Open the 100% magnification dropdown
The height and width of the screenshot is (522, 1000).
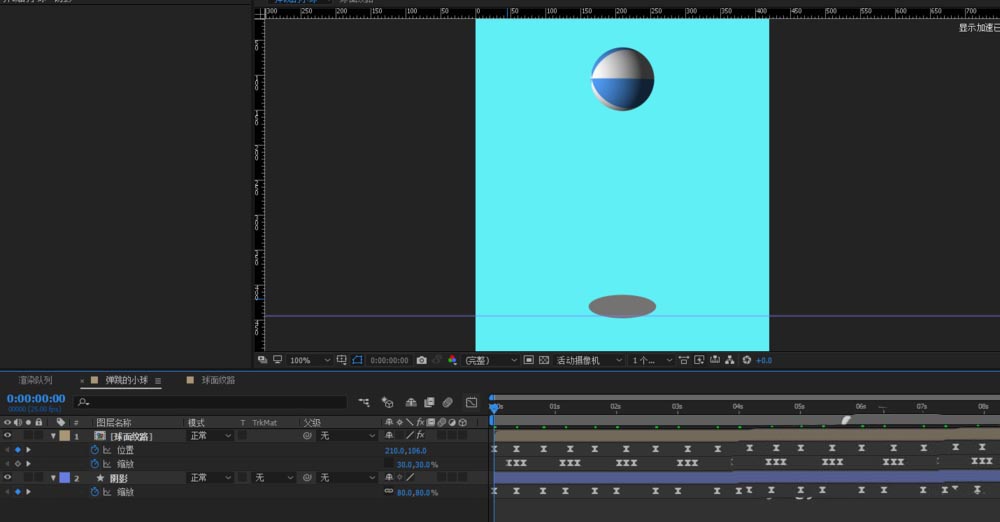(x=309, y=361)
